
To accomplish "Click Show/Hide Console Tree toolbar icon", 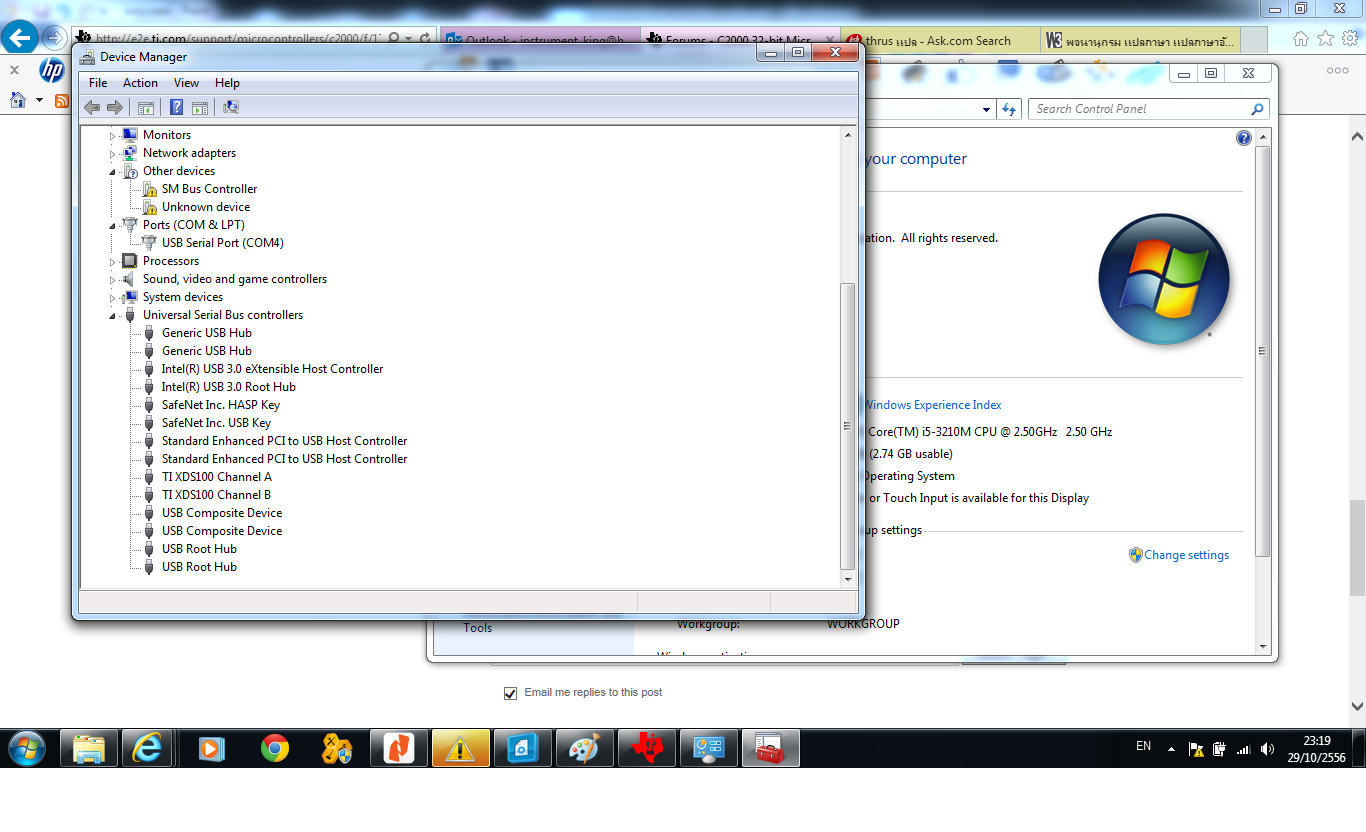I will 146,107.
